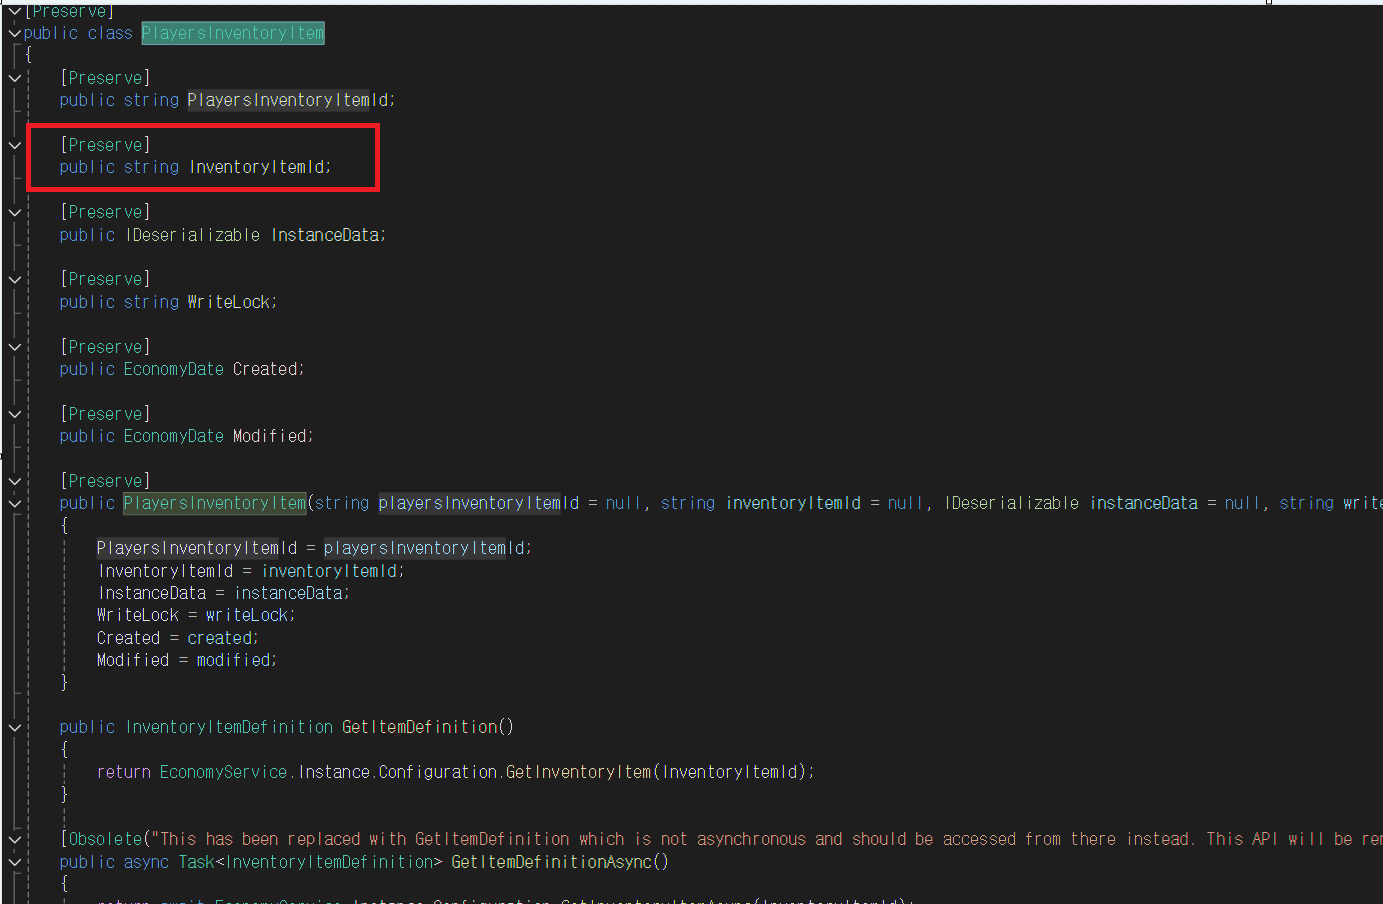Click Modified field name in its declaration
This screenshot has height=904, width=1383.
tap(270, 436)
